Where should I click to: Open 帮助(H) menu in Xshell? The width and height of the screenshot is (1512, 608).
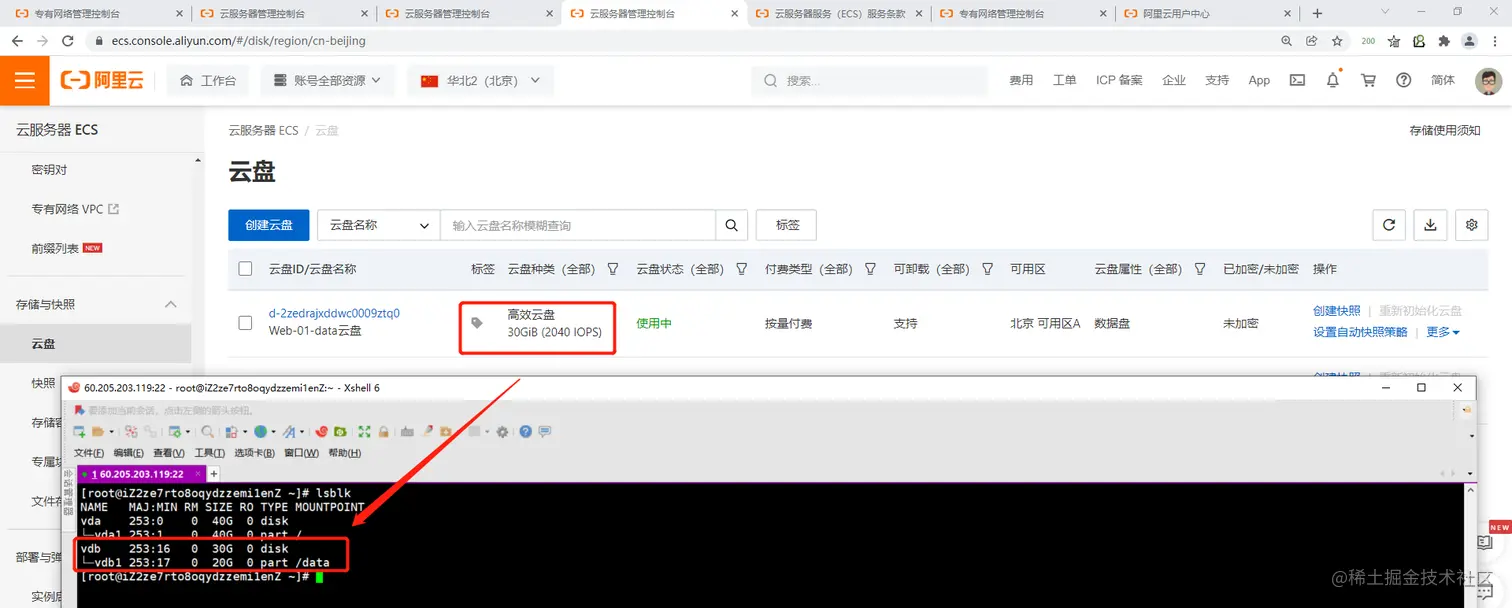(345, 453)
